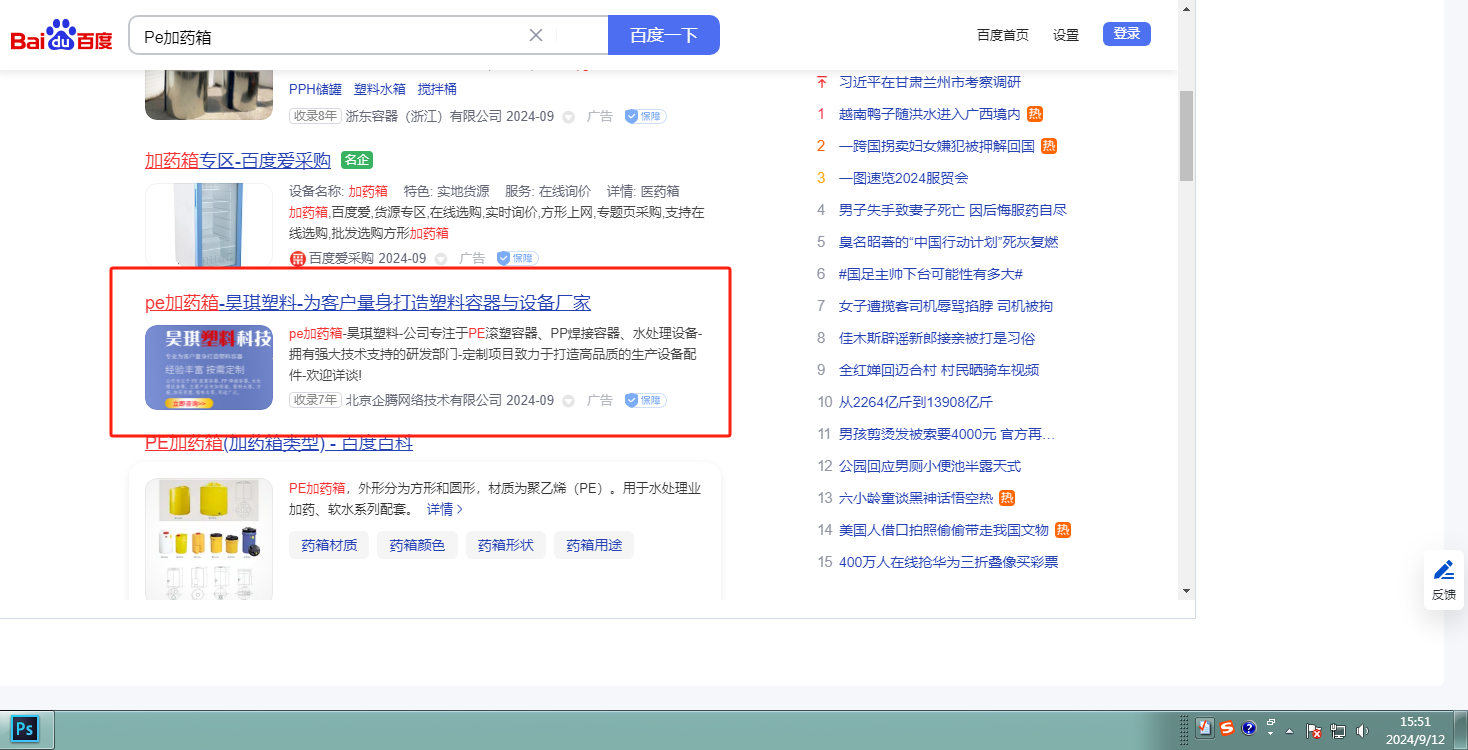
Task: Click the blue help question-mark tray icon
Action: pos(1249,729)
